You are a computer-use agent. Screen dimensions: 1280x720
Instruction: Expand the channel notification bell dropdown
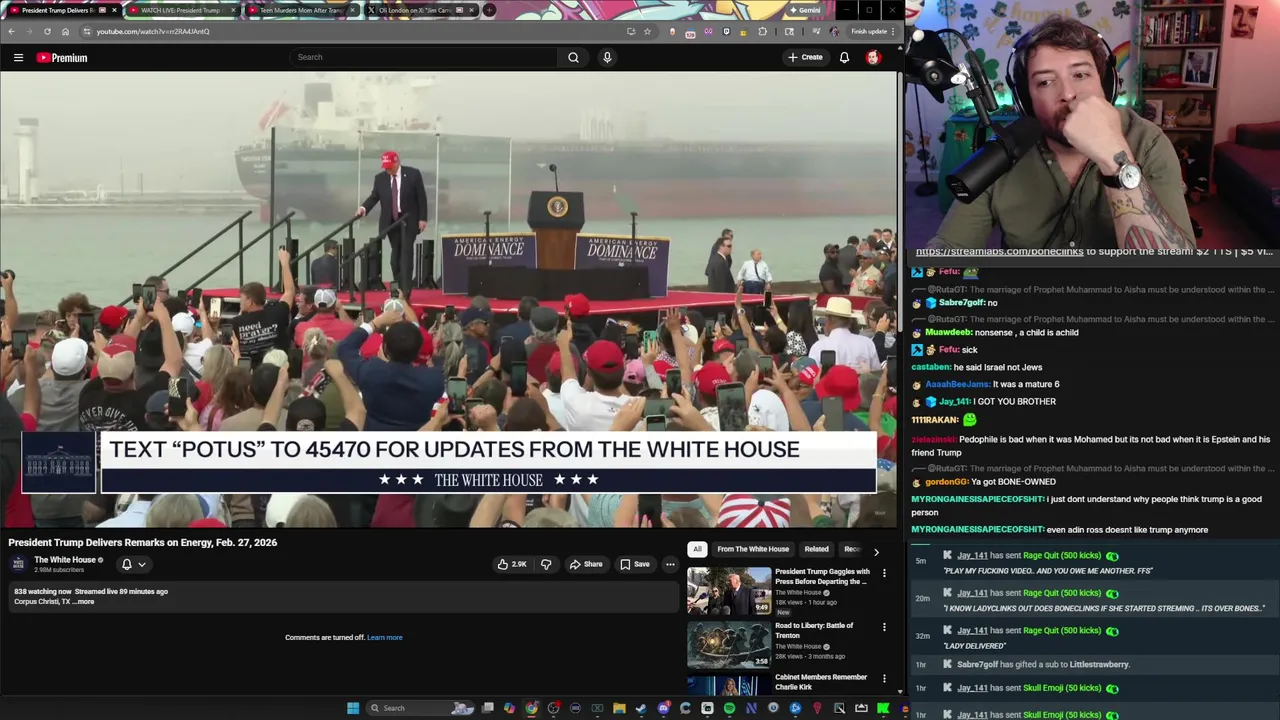(x=133, y=564)
